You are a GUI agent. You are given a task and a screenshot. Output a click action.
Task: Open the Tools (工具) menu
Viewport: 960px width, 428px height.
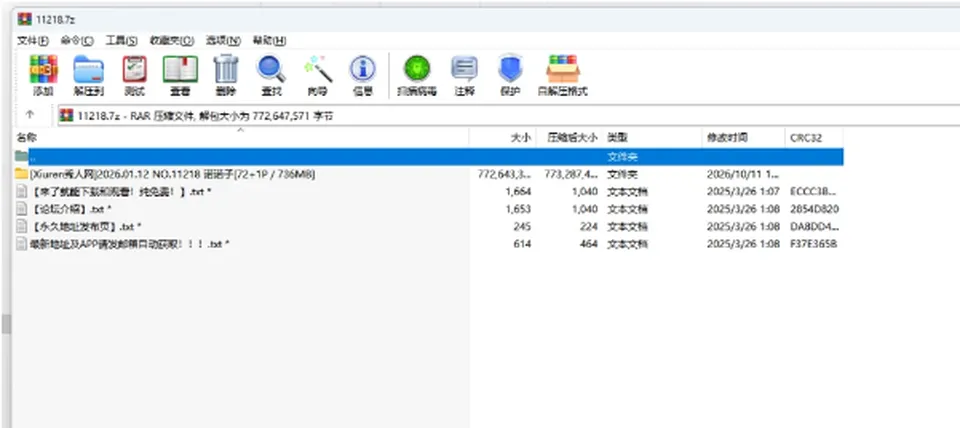[121, 40]
